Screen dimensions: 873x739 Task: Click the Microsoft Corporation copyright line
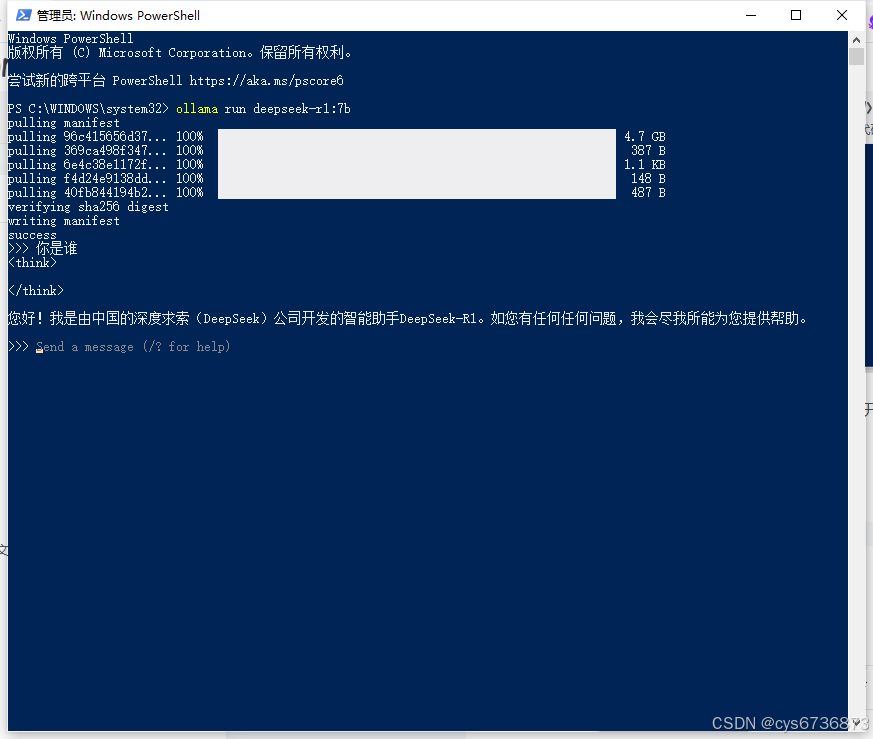(180, 53)
